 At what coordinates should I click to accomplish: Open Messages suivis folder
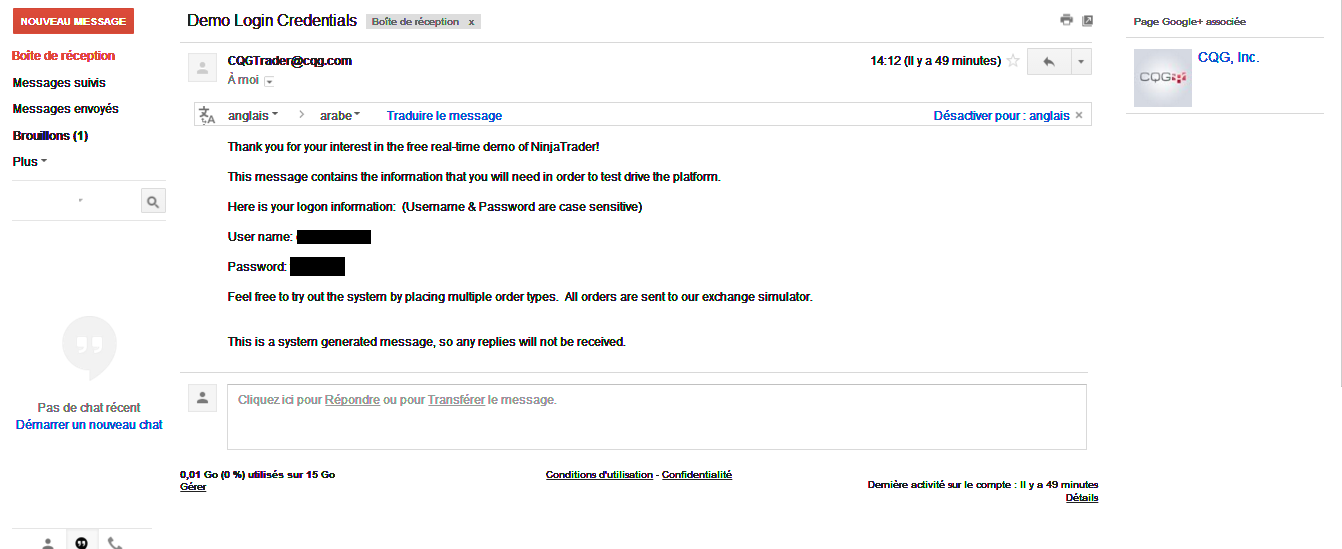[x=59, y=83]
